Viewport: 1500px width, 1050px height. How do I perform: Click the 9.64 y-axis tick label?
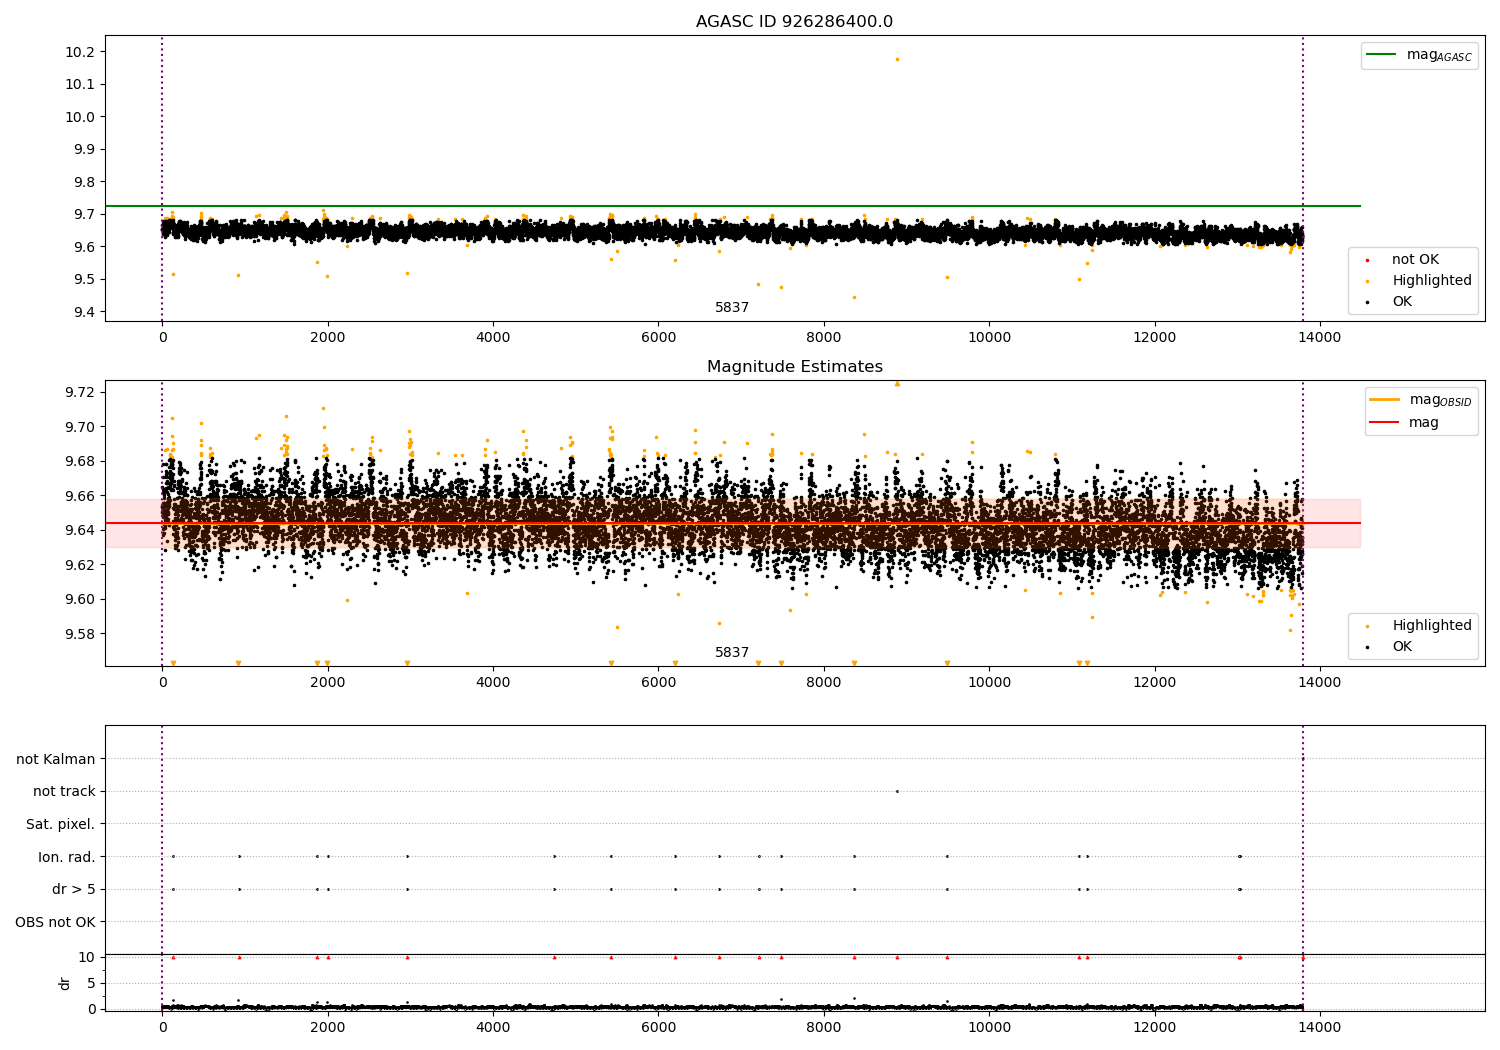80,530
